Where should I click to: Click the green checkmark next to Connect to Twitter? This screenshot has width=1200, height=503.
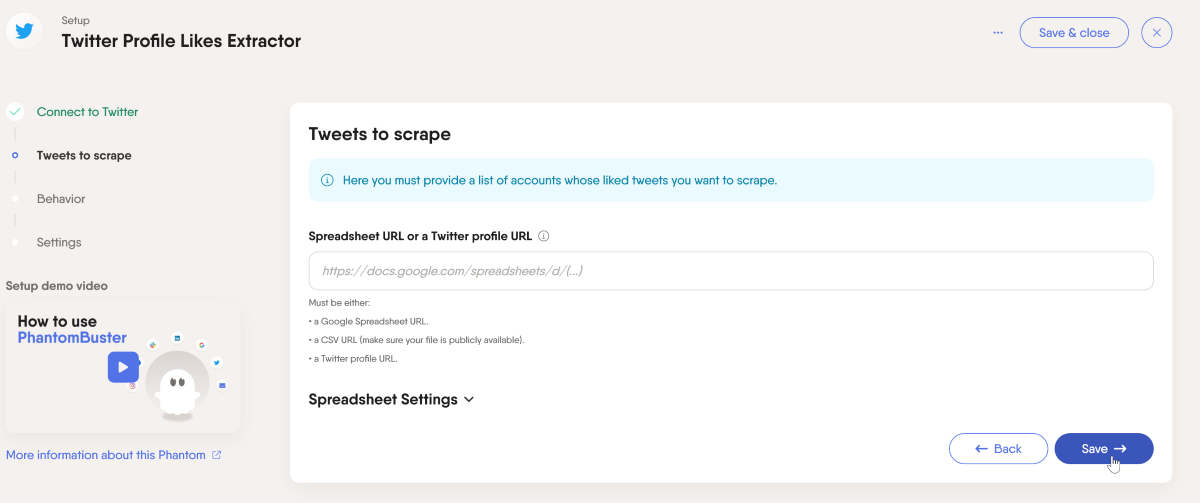tap(15, 112)
